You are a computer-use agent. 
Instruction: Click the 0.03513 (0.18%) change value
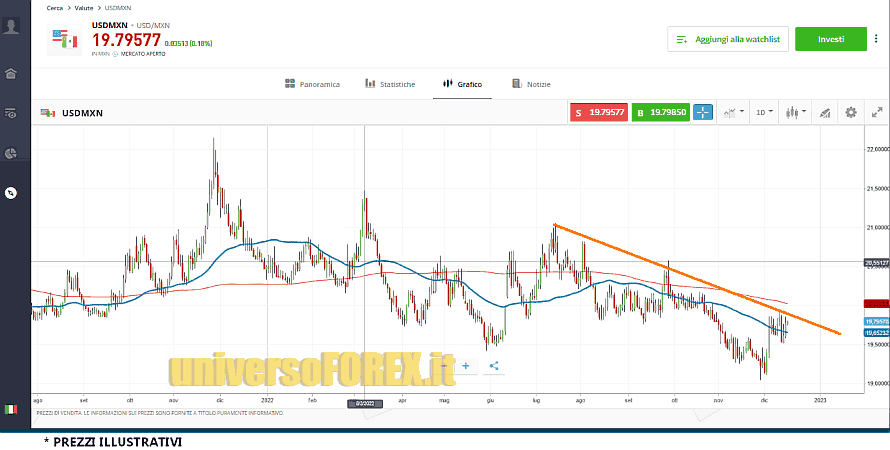click(188, 43)
